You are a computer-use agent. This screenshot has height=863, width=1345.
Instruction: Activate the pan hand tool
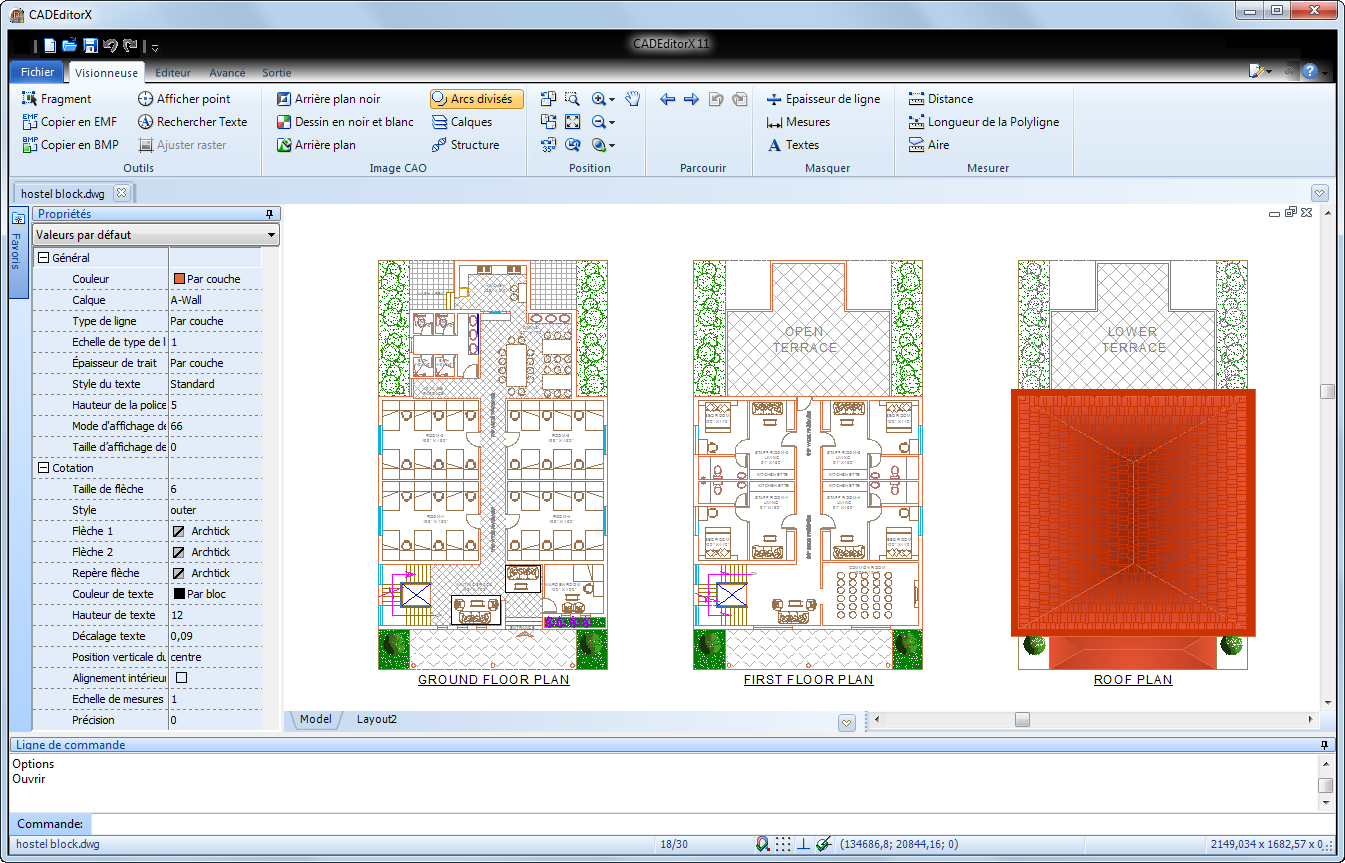[x=632, y=98]
